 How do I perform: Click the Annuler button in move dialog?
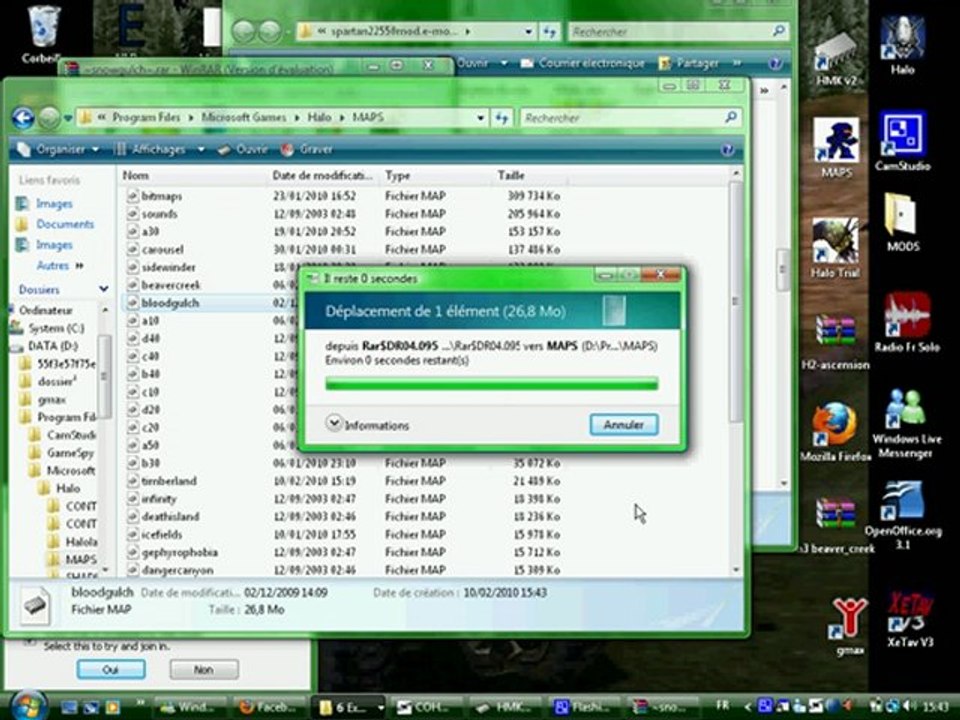point(624,424)
